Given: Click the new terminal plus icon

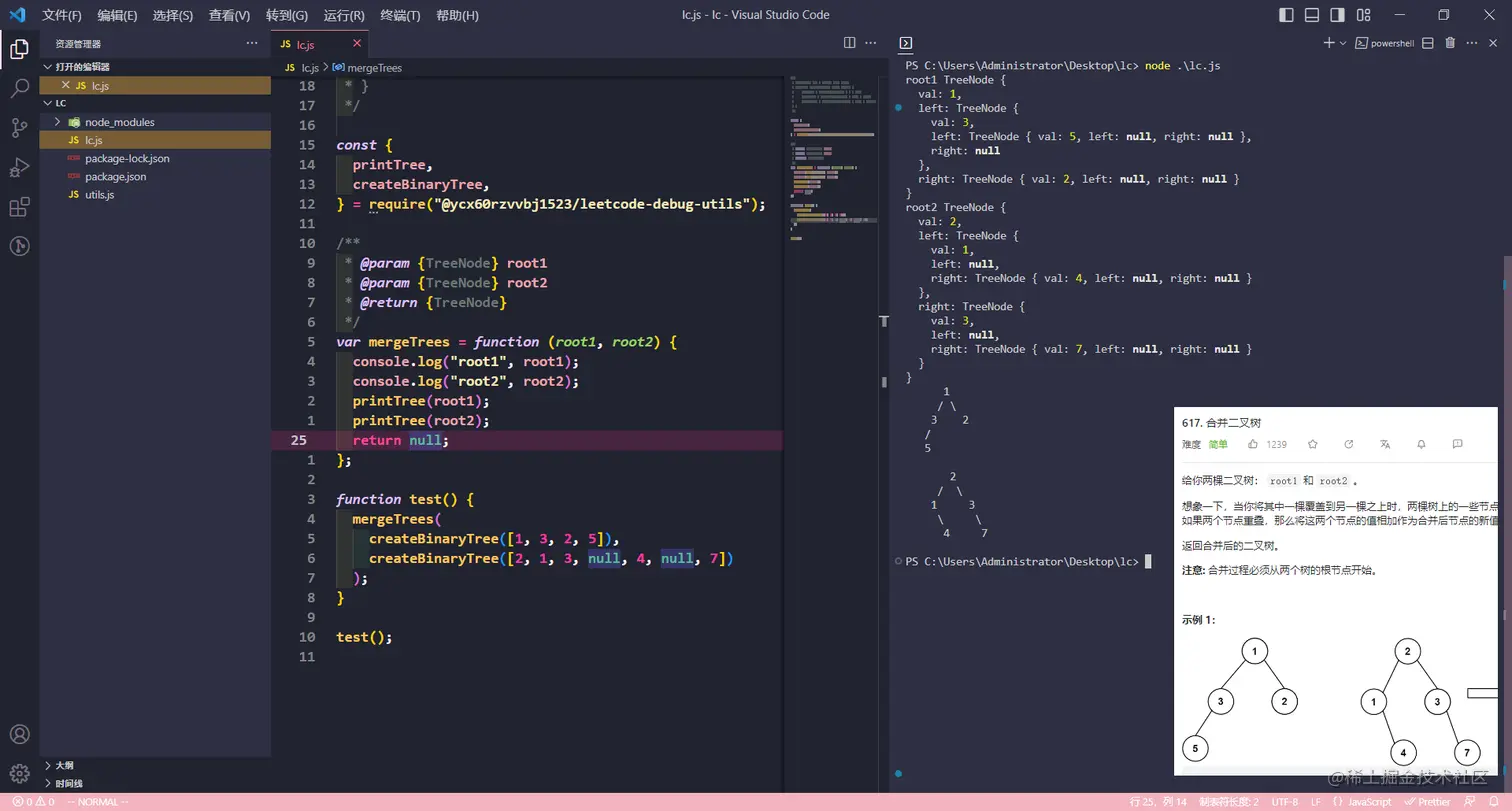Looking at the screenshot, I should tap(1329, 43).
